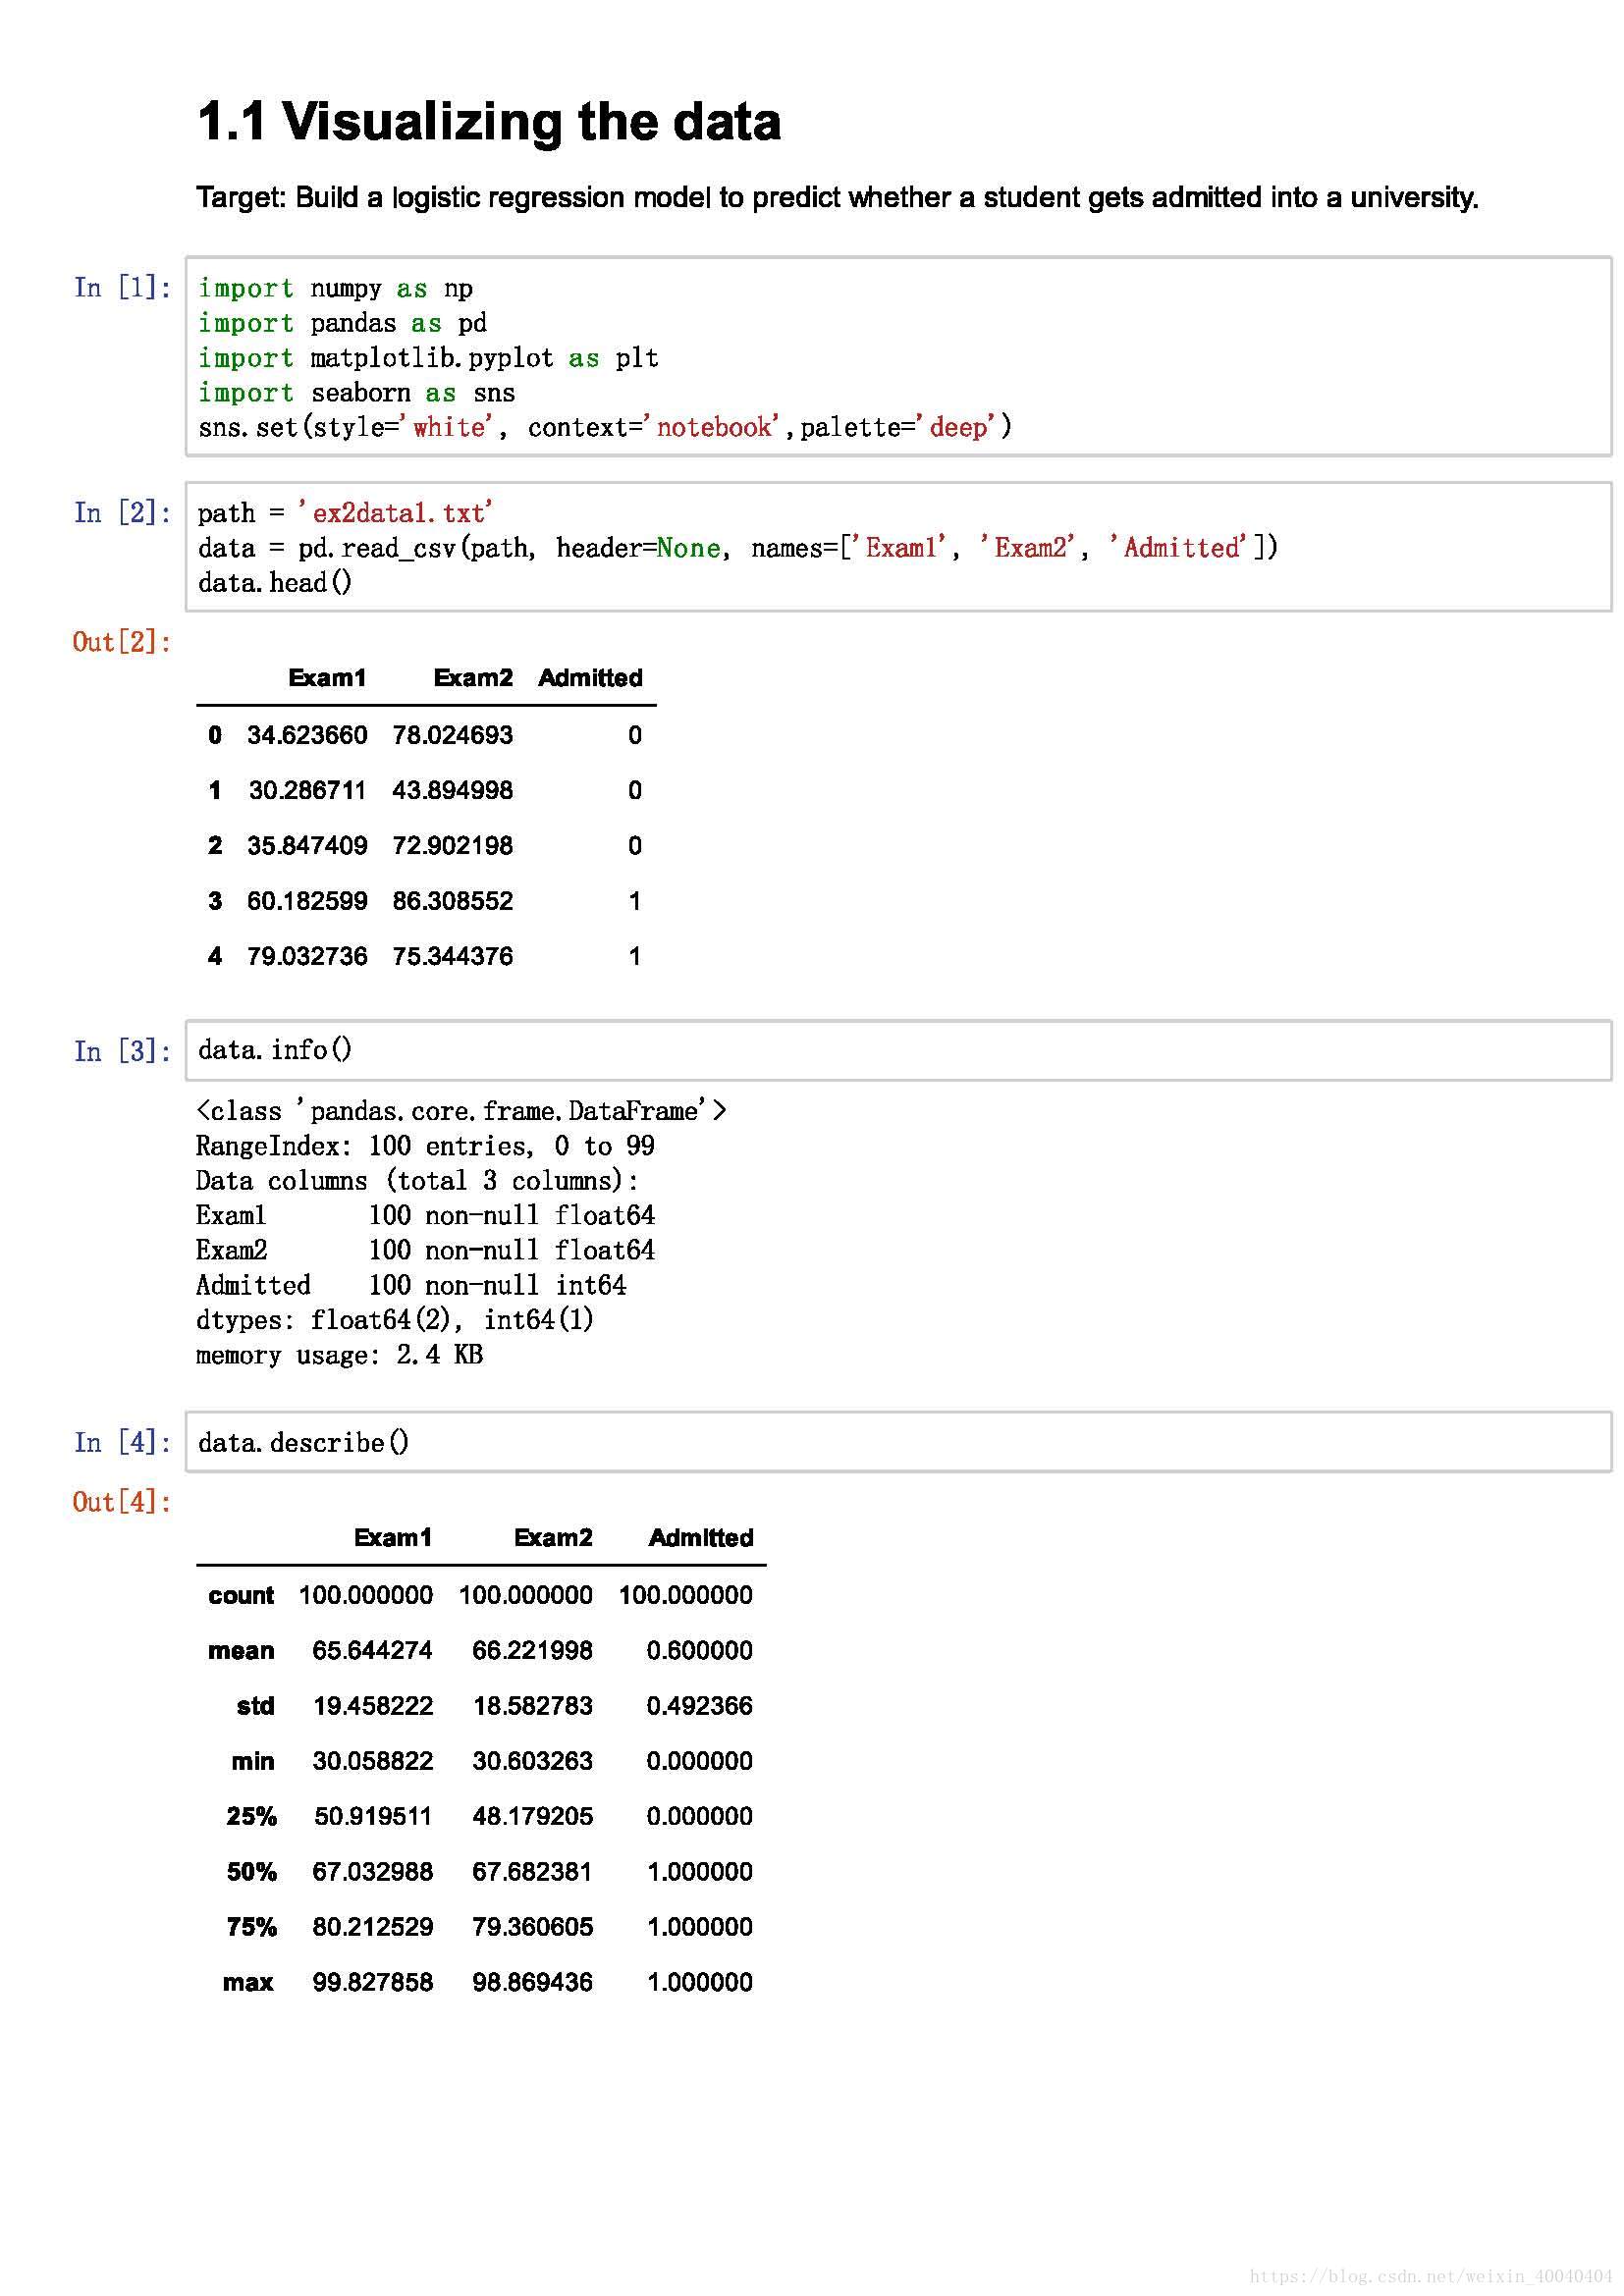Click the '1.1 Visualizing the data' heading
This screenshot has width=1624, height=2296.
488,122
